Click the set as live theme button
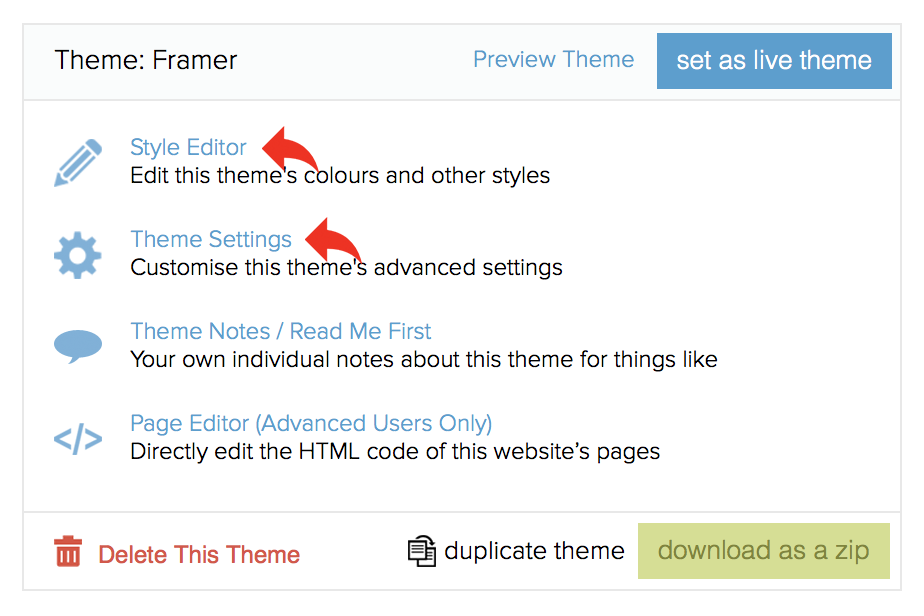Viewport: 924px width, 616px height. click(x=774, y=61)
